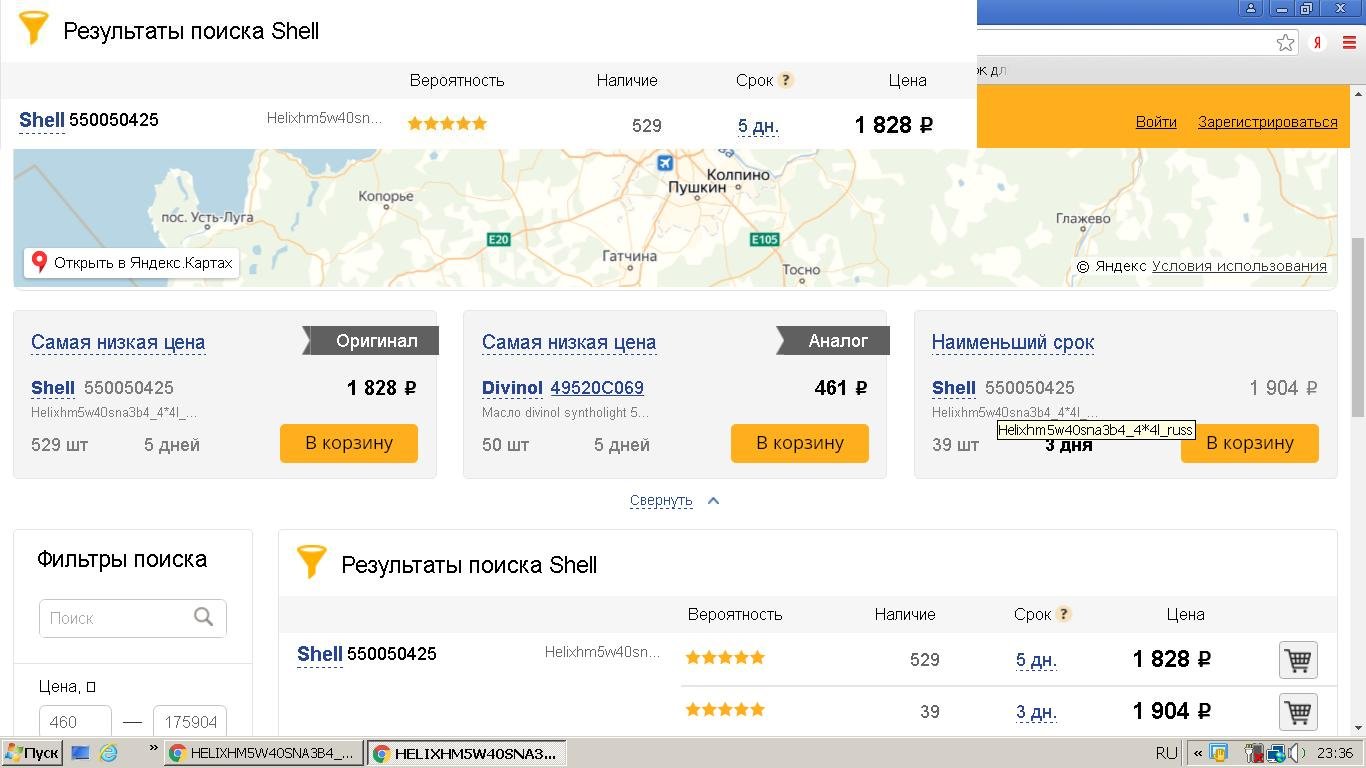Open map via Открыть в Яндекс.Картах
Viewport: 1366px width, 768px height.
coord(131,263)
